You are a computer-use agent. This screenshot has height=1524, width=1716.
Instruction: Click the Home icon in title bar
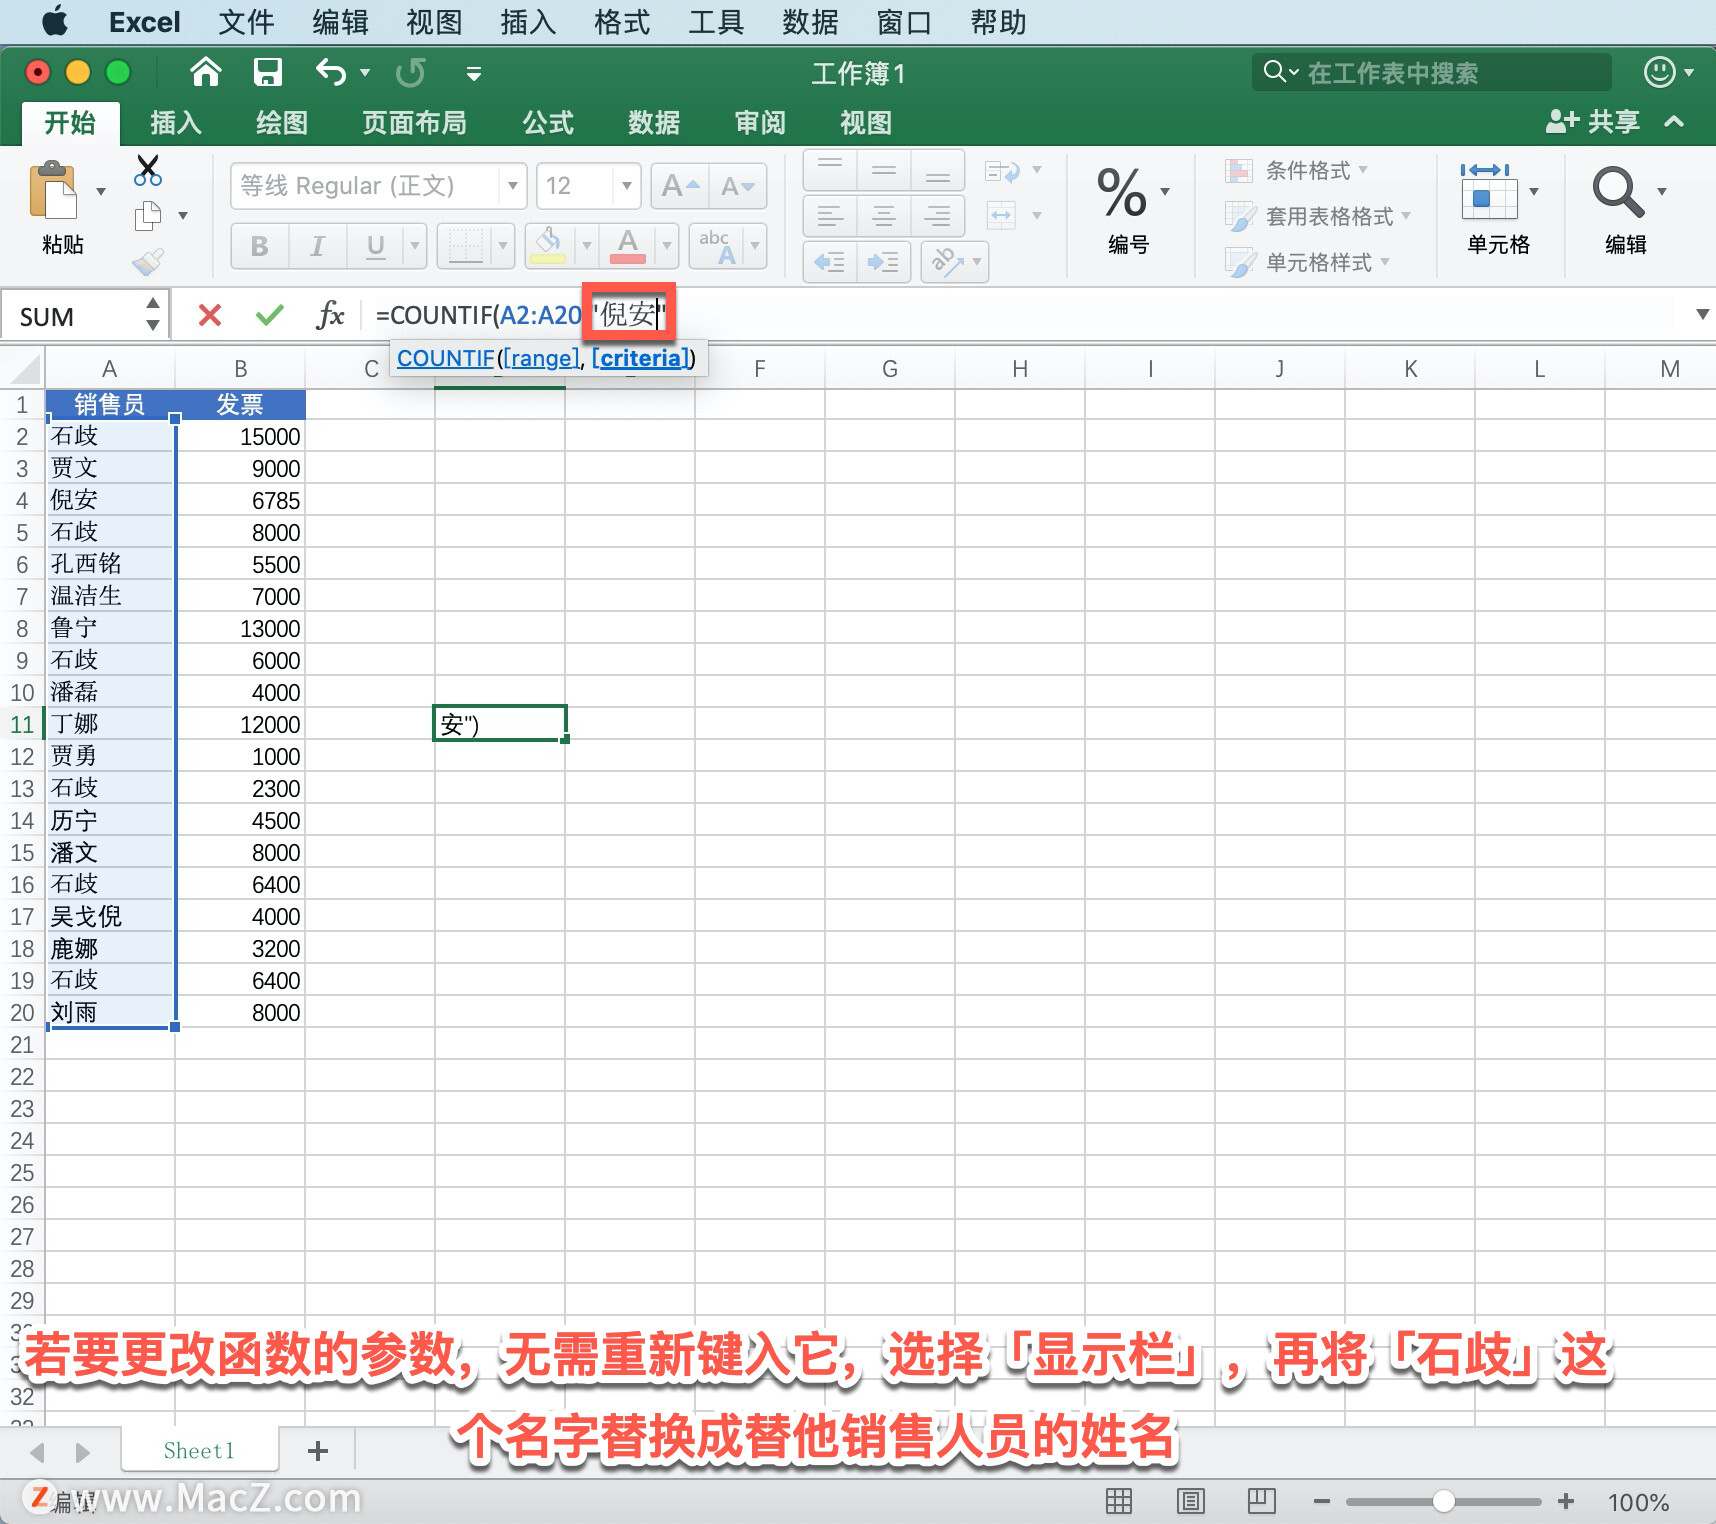206,72
